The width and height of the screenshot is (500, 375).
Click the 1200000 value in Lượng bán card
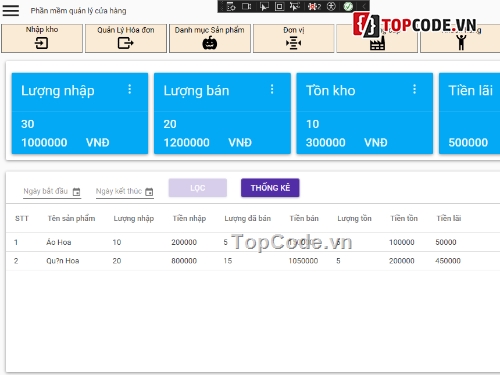187,143
